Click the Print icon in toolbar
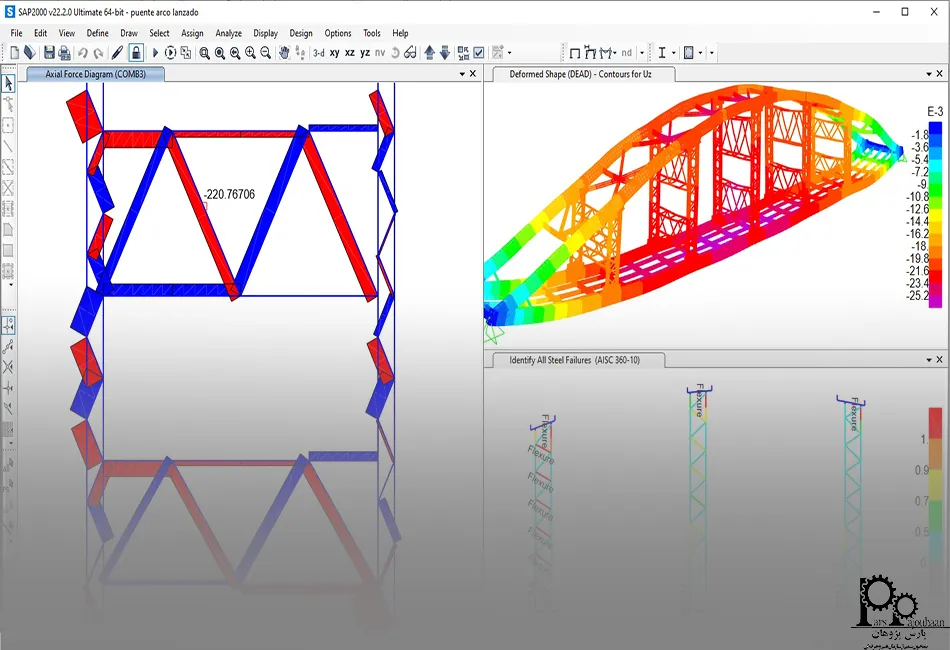 (64, 53)
